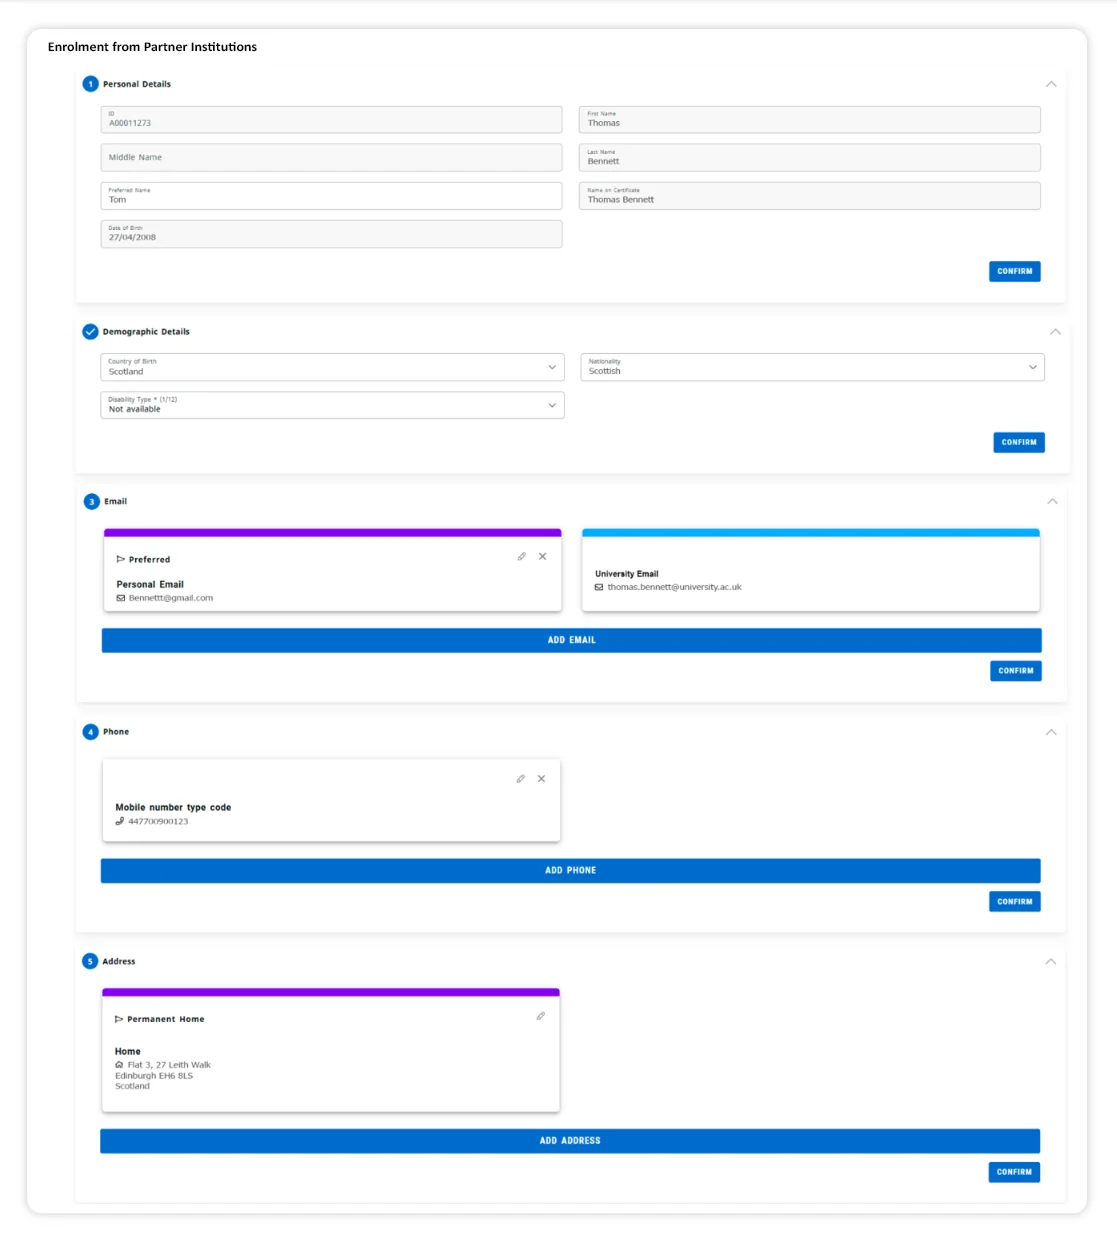Collapse the Phone section chevron
This screenshot has width=1117, height=1236.
[x=1051, y=732]
